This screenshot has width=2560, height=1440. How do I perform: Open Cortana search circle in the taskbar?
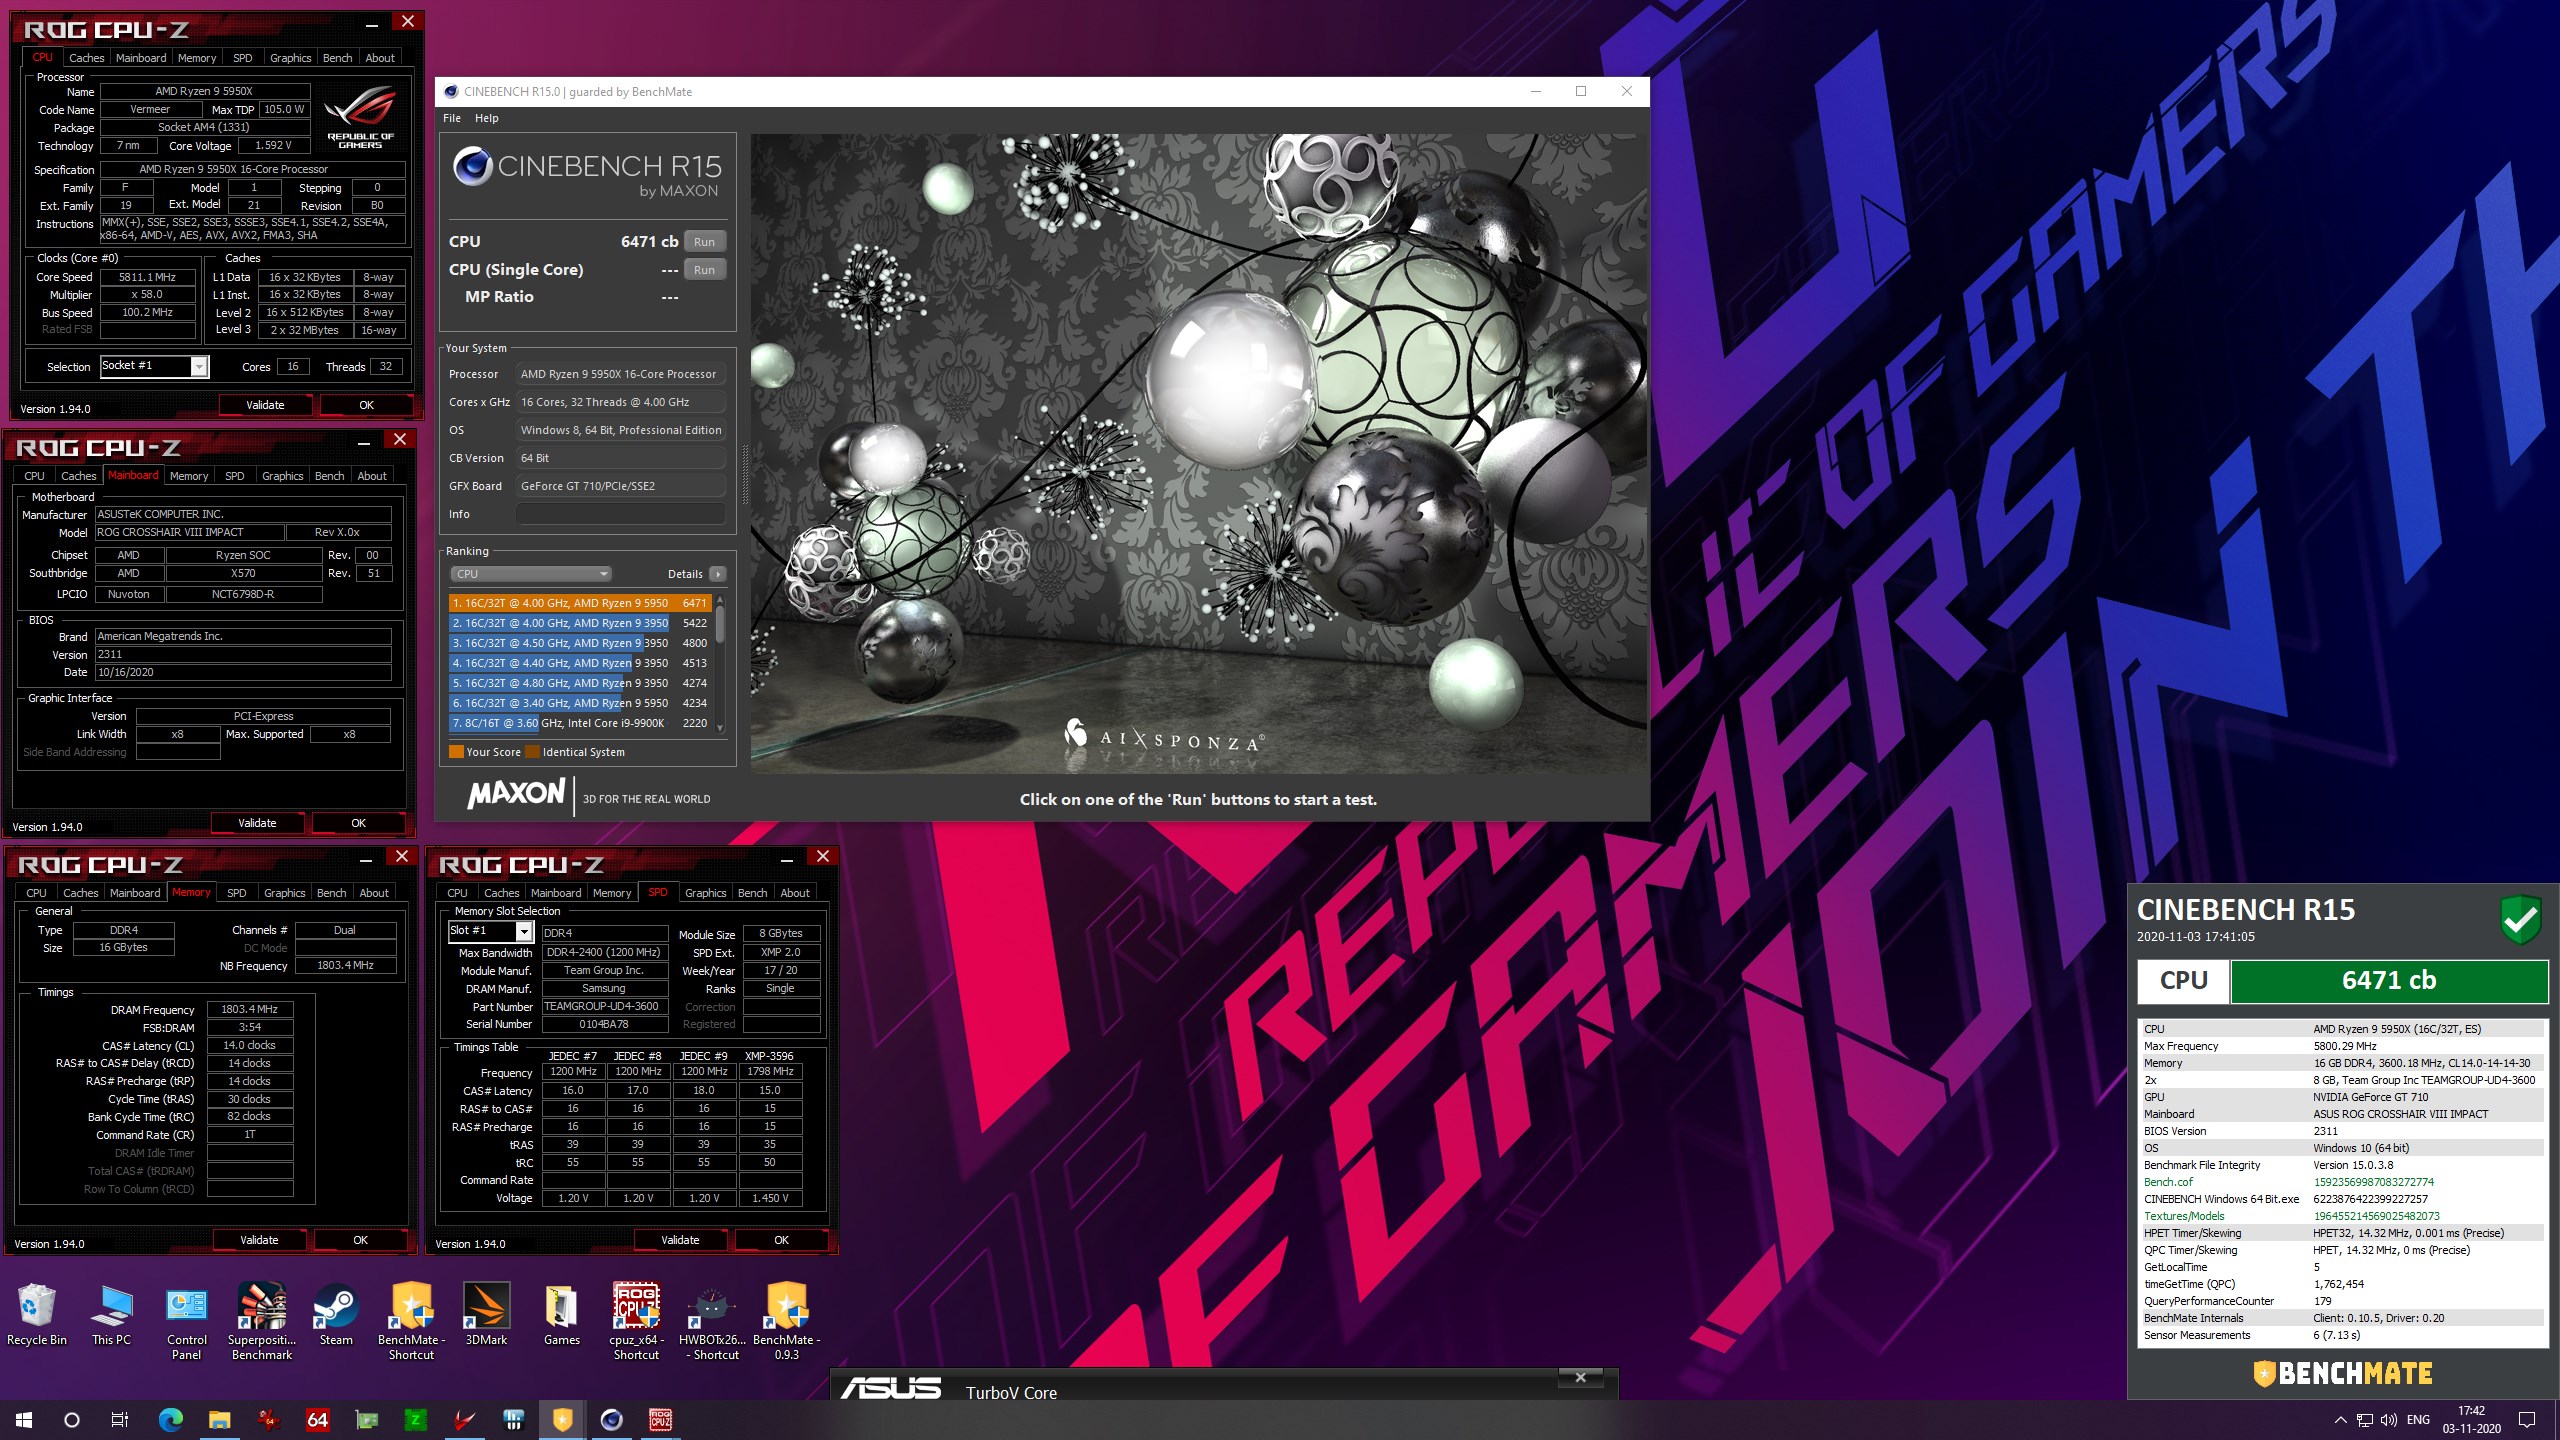72,1419
